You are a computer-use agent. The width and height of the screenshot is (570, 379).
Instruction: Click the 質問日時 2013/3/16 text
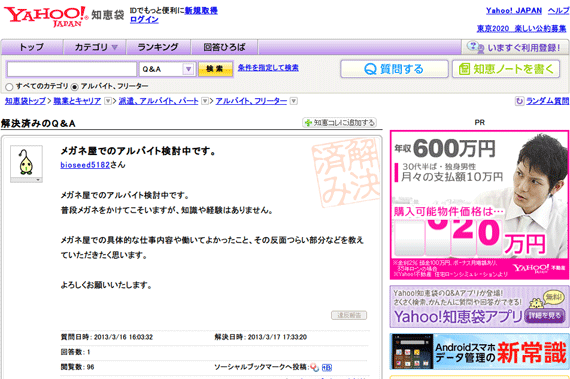click(x=107, y=337)
